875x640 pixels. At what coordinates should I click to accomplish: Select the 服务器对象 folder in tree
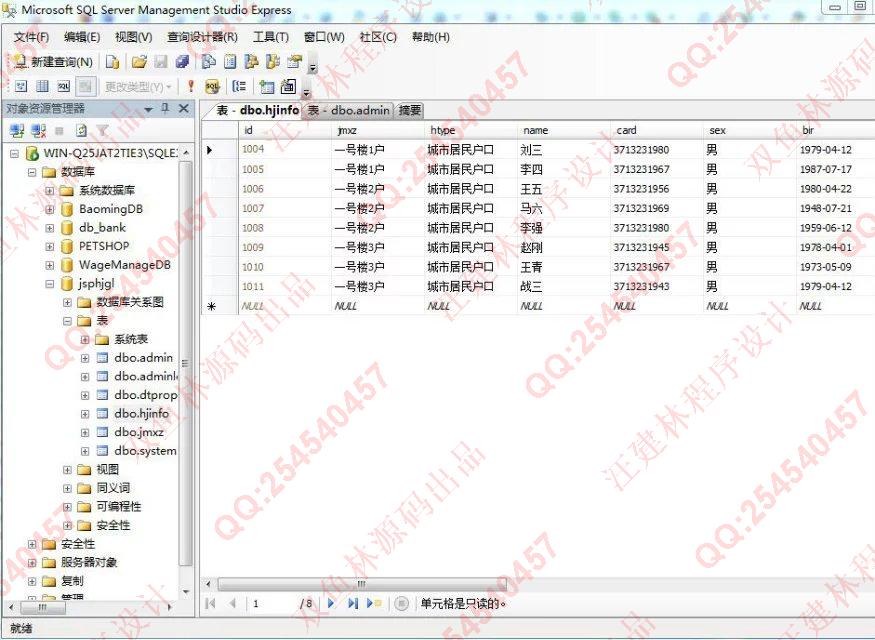click(x=89, y=562)
